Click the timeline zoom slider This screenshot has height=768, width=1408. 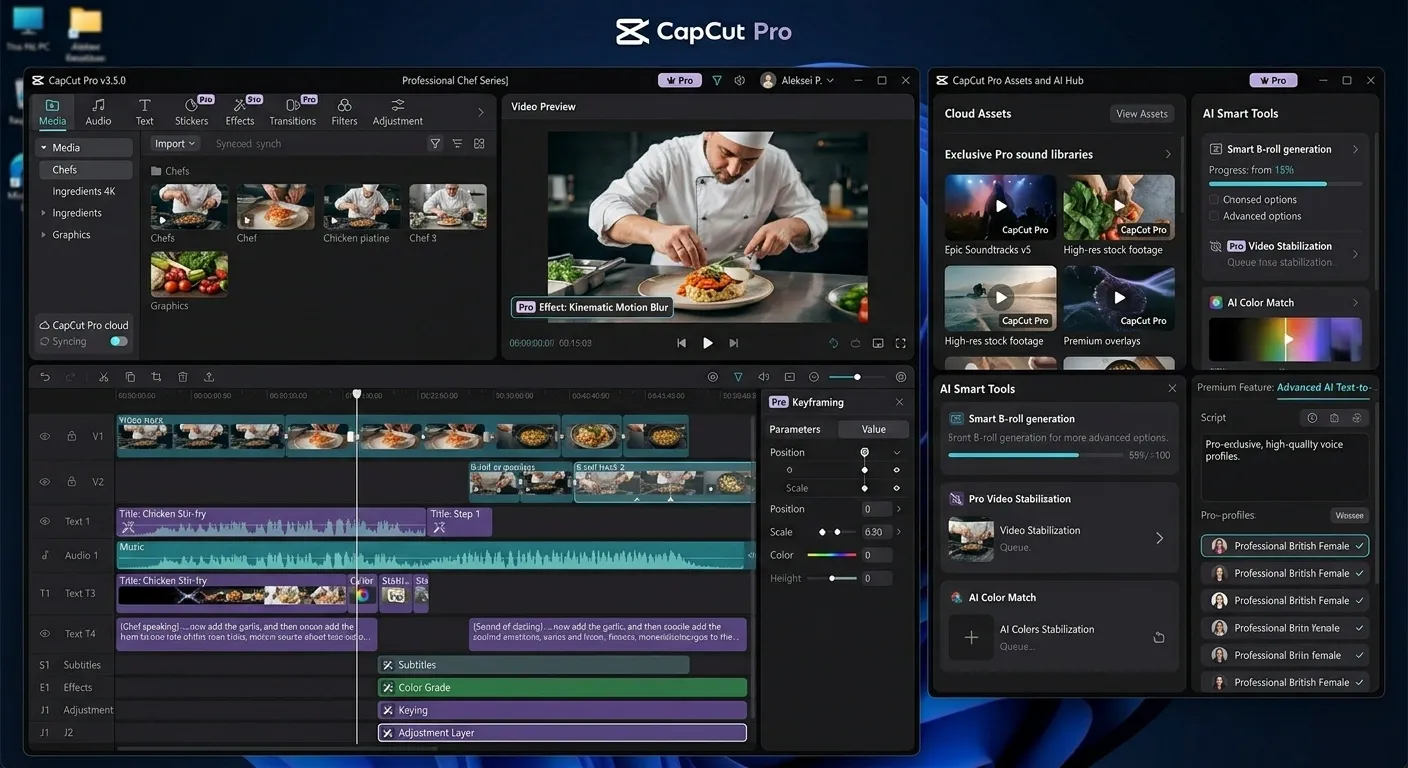coord(857,377)
